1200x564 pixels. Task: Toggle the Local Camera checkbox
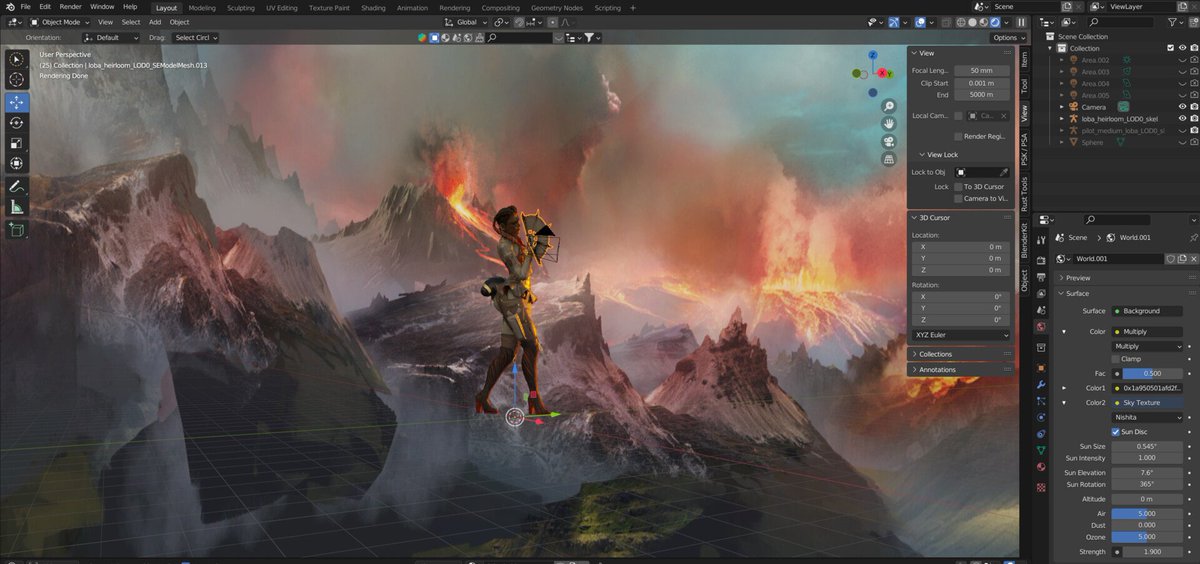[x=958, y=116]
